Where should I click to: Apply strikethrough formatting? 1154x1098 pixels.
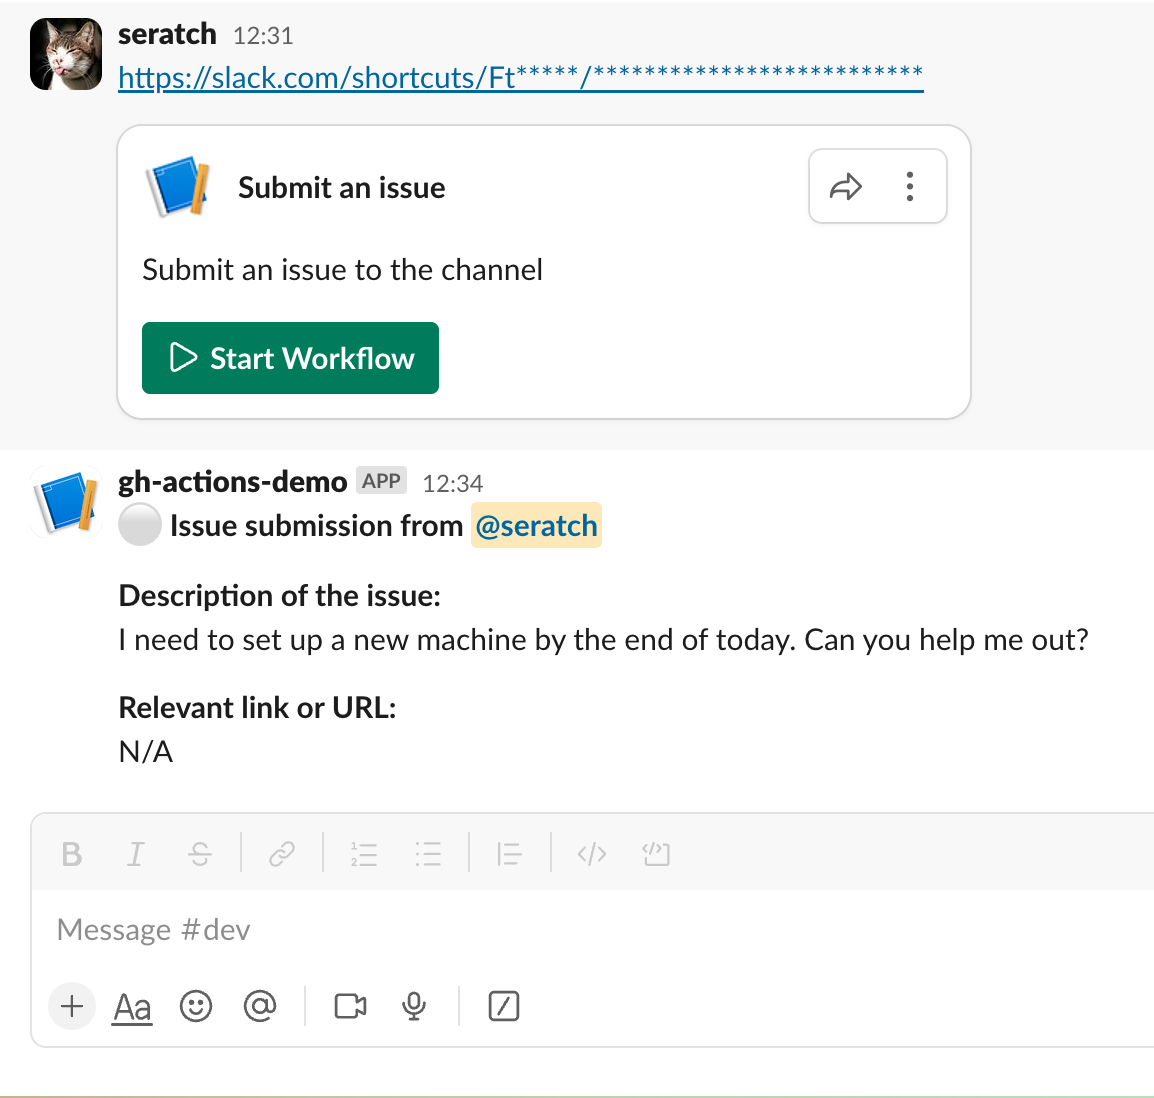(200, 854)
